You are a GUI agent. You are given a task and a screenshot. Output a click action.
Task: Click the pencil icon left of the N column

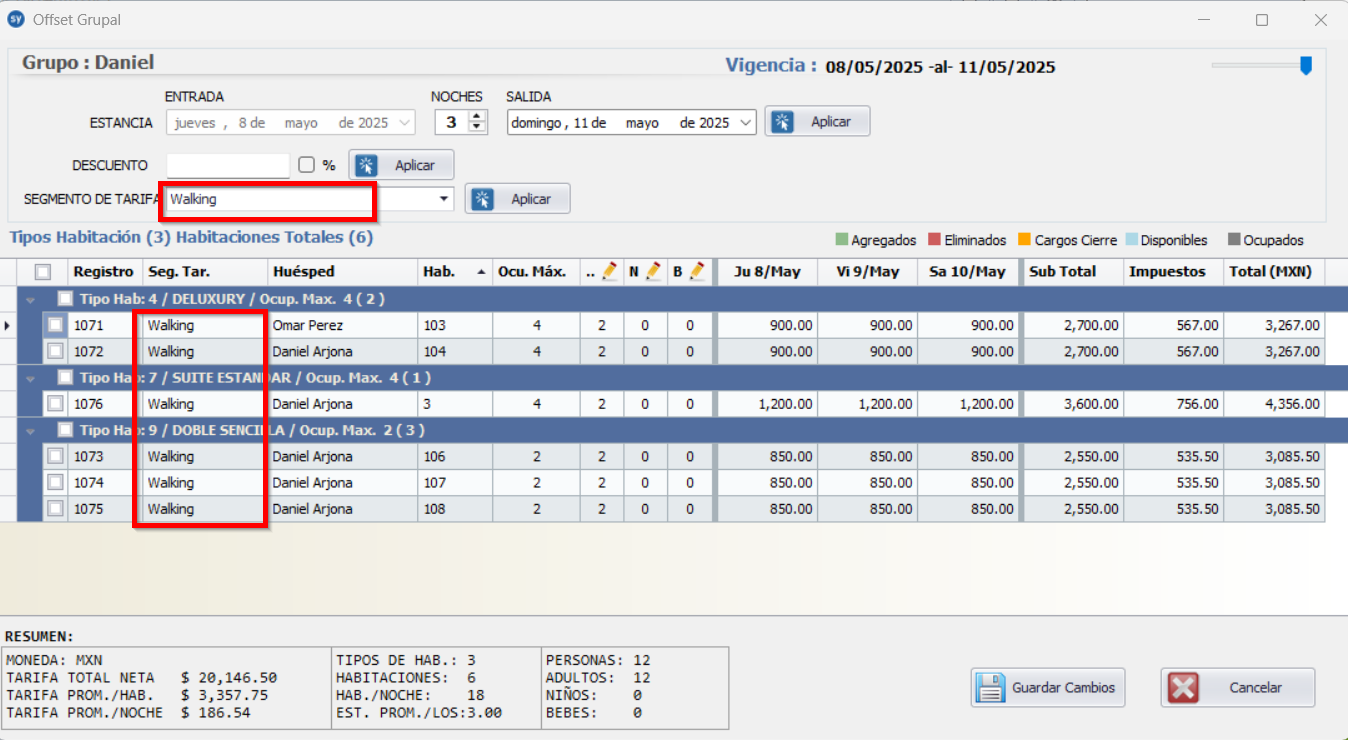609,271
